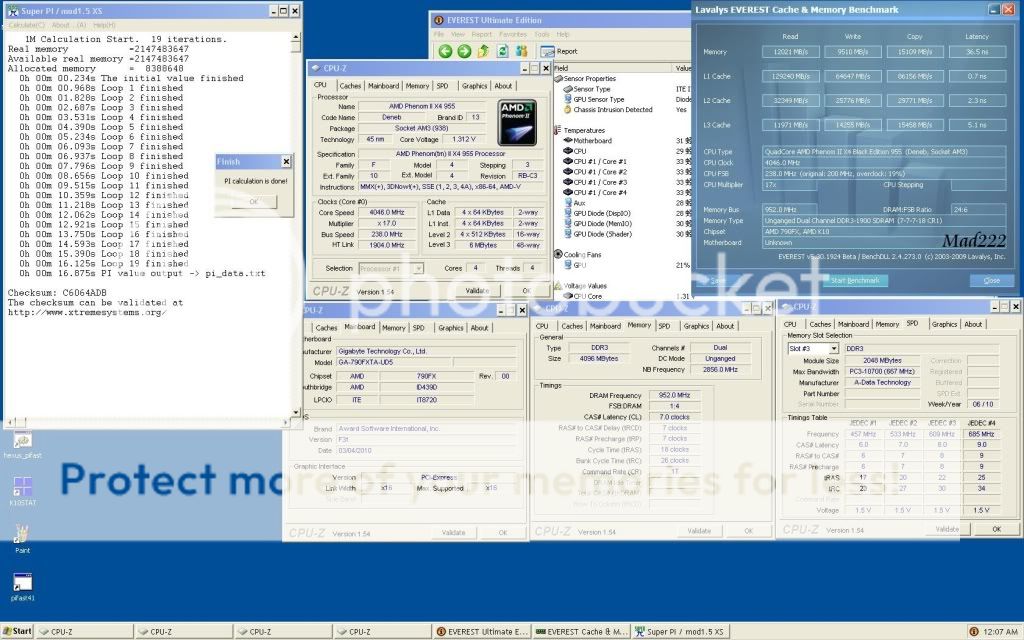Image resolution: width=1024 pixels, height=640 pixels.
Task: Click the Super PI vertical scrollbar up arrow
Action: (x=296, y=38)
